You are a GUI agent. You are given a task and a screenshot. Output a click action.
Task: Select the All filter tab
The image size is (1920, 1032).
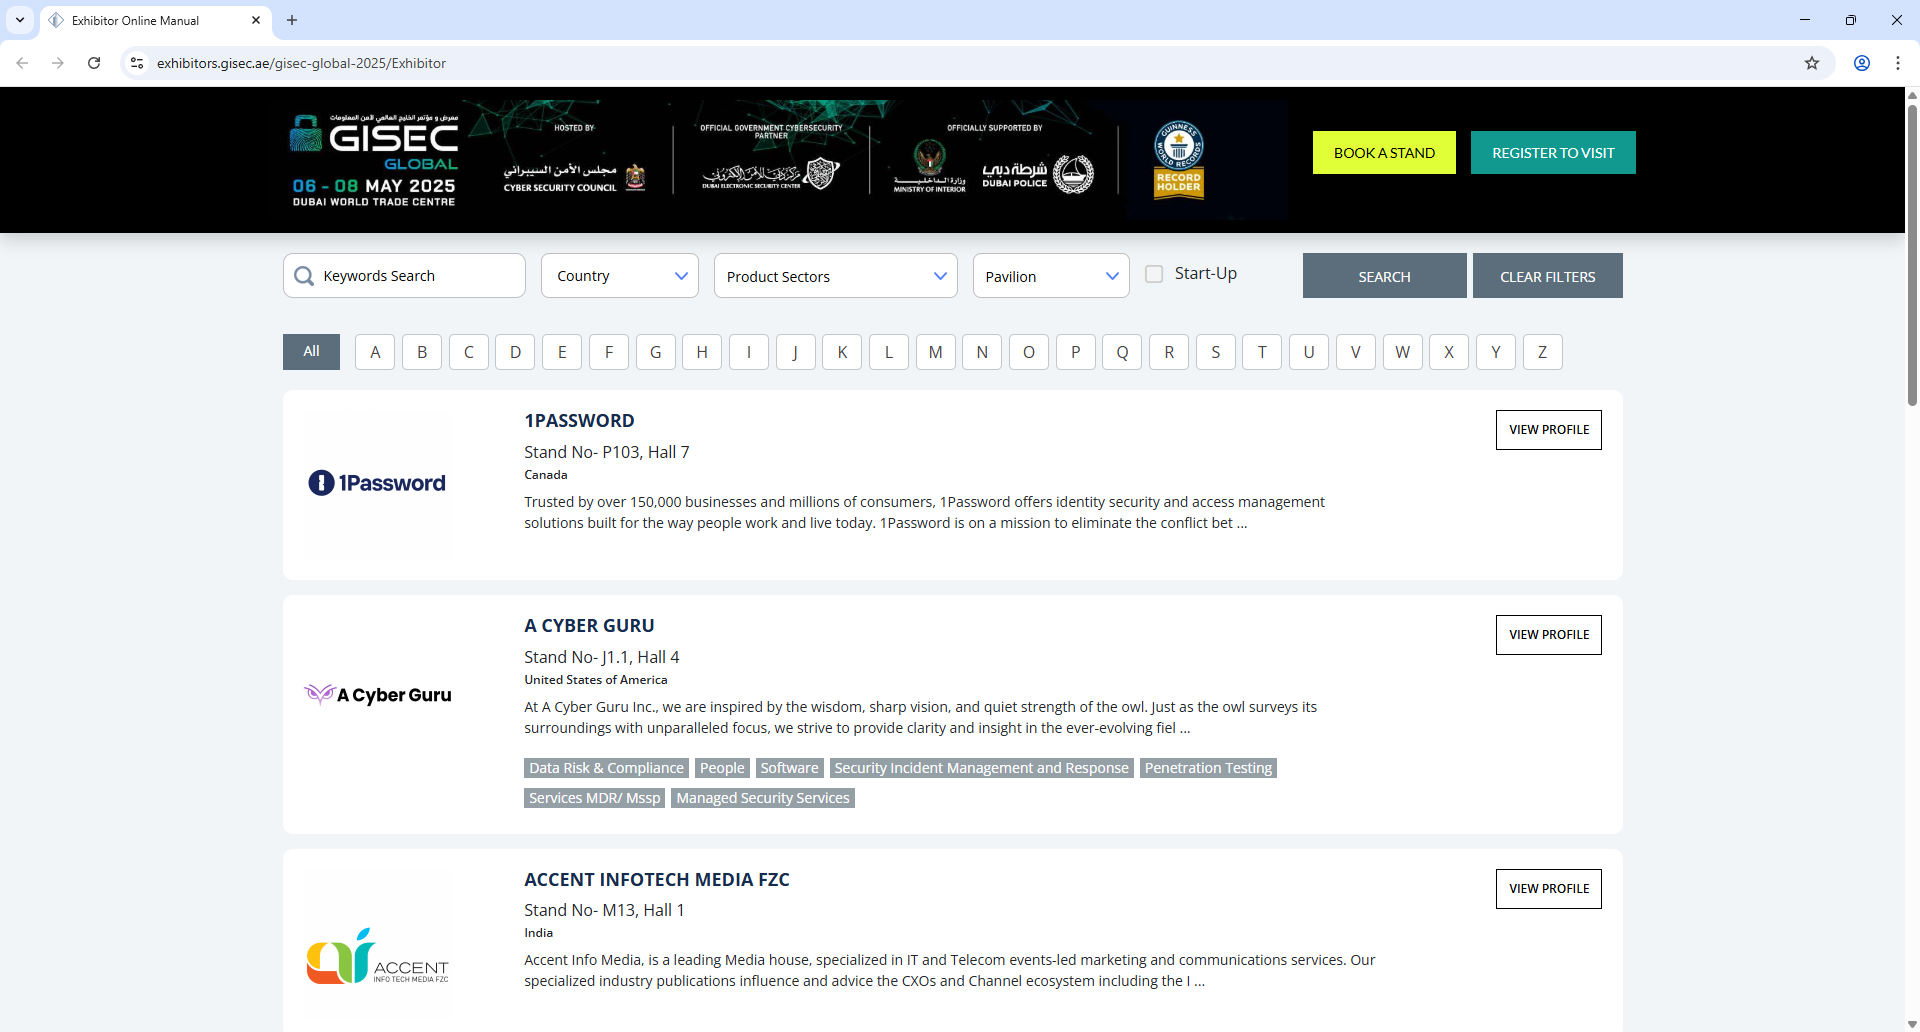point(310,351)
